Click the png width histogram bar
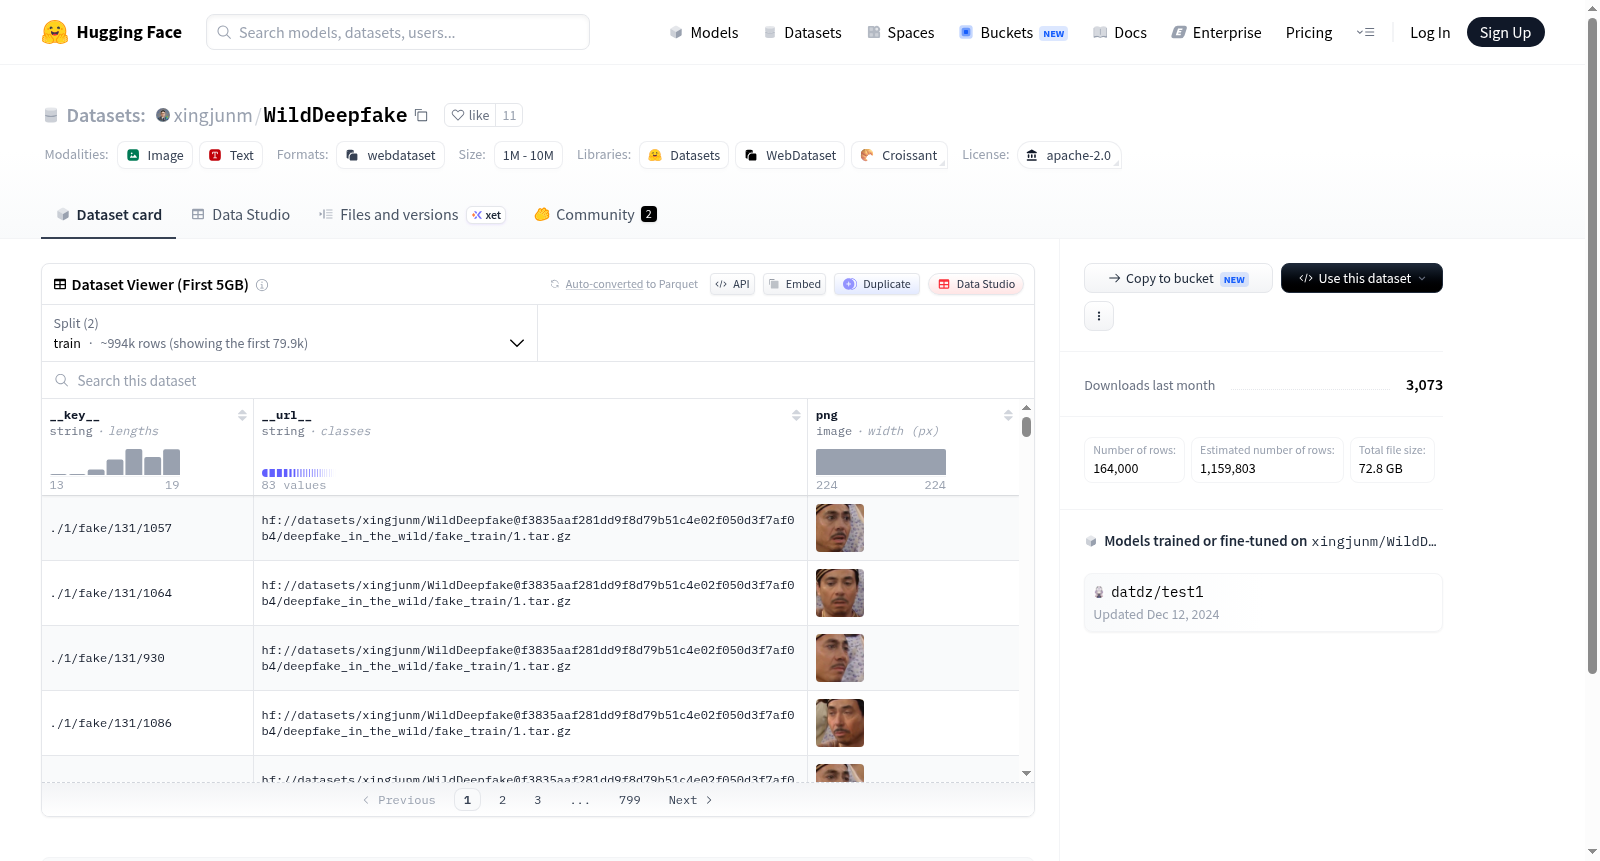This screenshot has width=1600, height=861. (881, 462)
